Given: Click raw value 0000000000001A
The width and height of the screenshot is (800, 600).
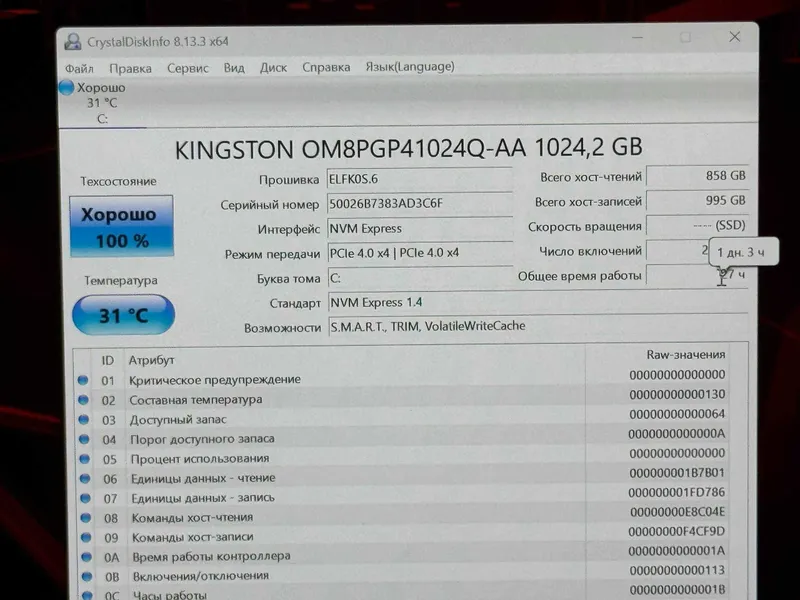Looking at the screenshot, I should 677,551.
